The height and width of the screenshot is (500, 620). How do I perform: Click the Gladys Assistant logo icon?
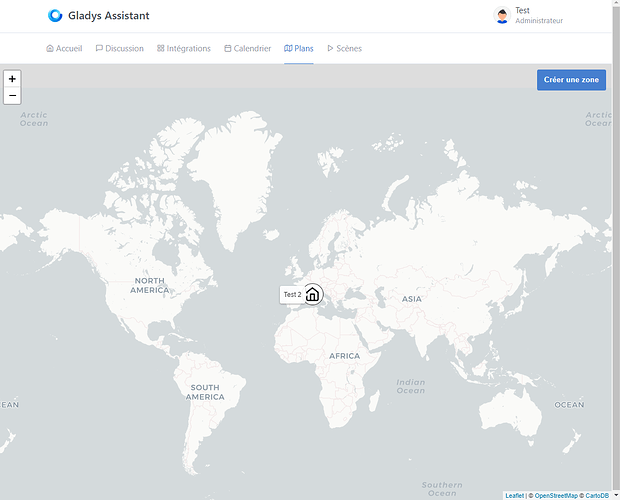(x=55, y=16)
